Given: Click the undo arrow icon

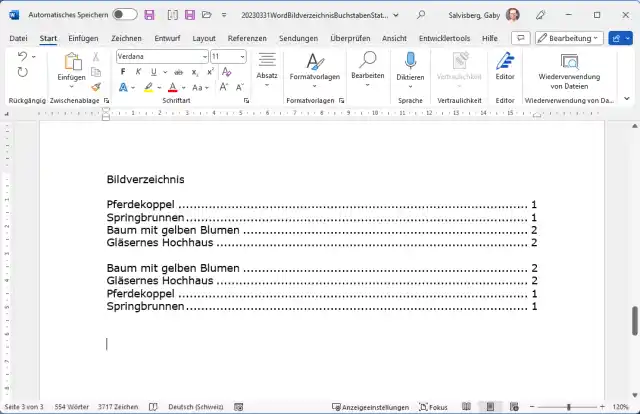Looking at the screenshot, I should click(23, 57).
